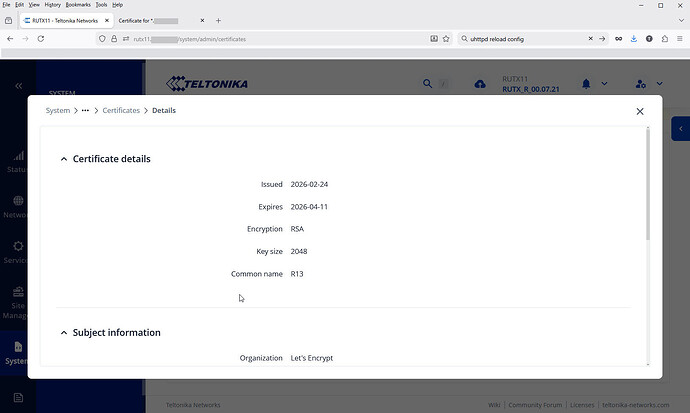Open the History menu
The height and width of the screenshot is (413, 690).
[x=52, y=5]
